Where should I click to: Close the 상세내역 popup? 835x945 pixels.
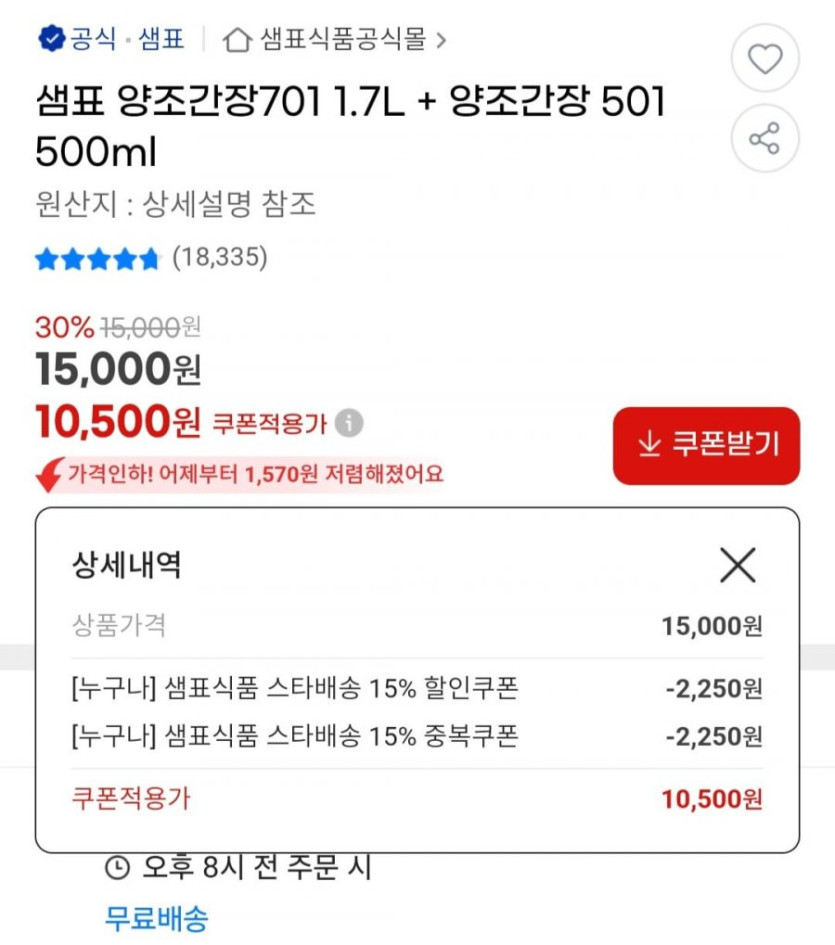point(738,566)
